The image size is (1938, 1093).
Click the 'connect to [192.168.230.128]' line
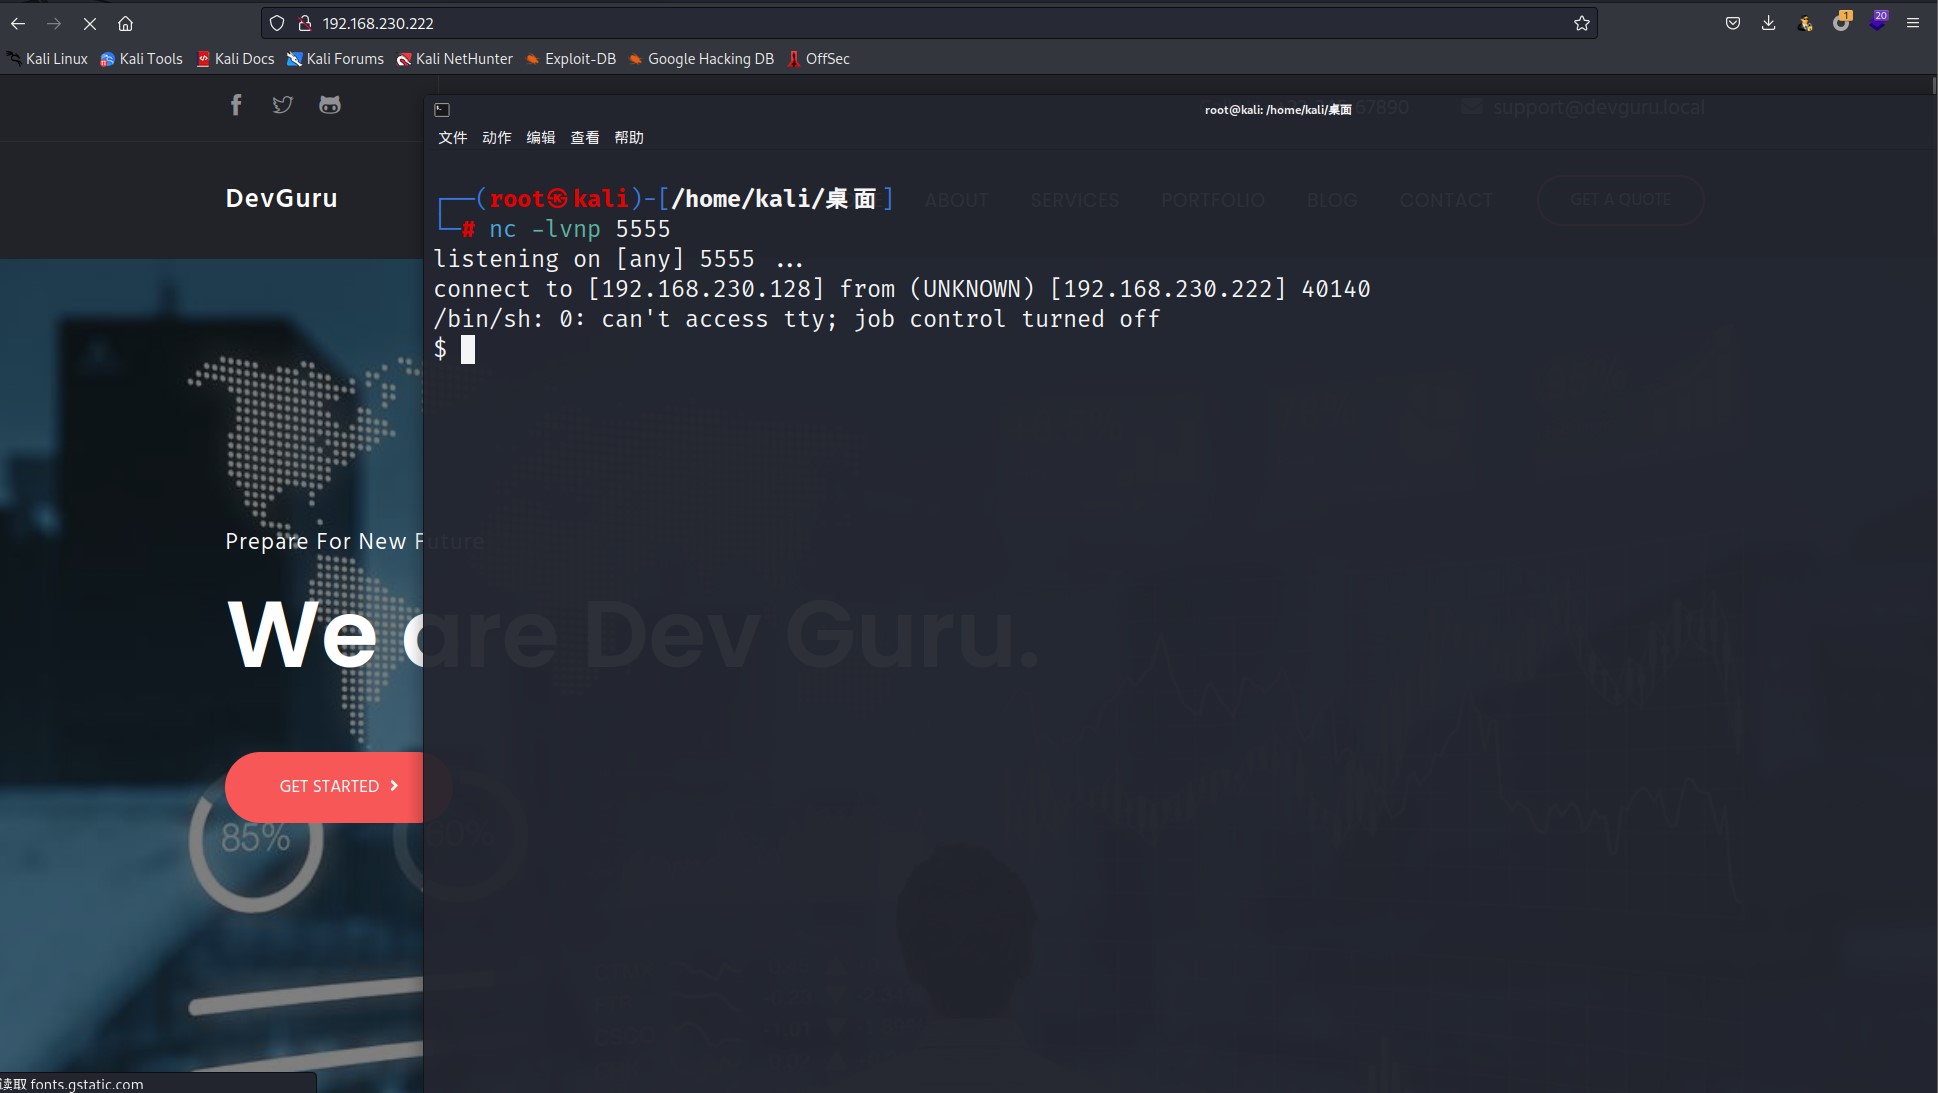click(x=902, y=289)
